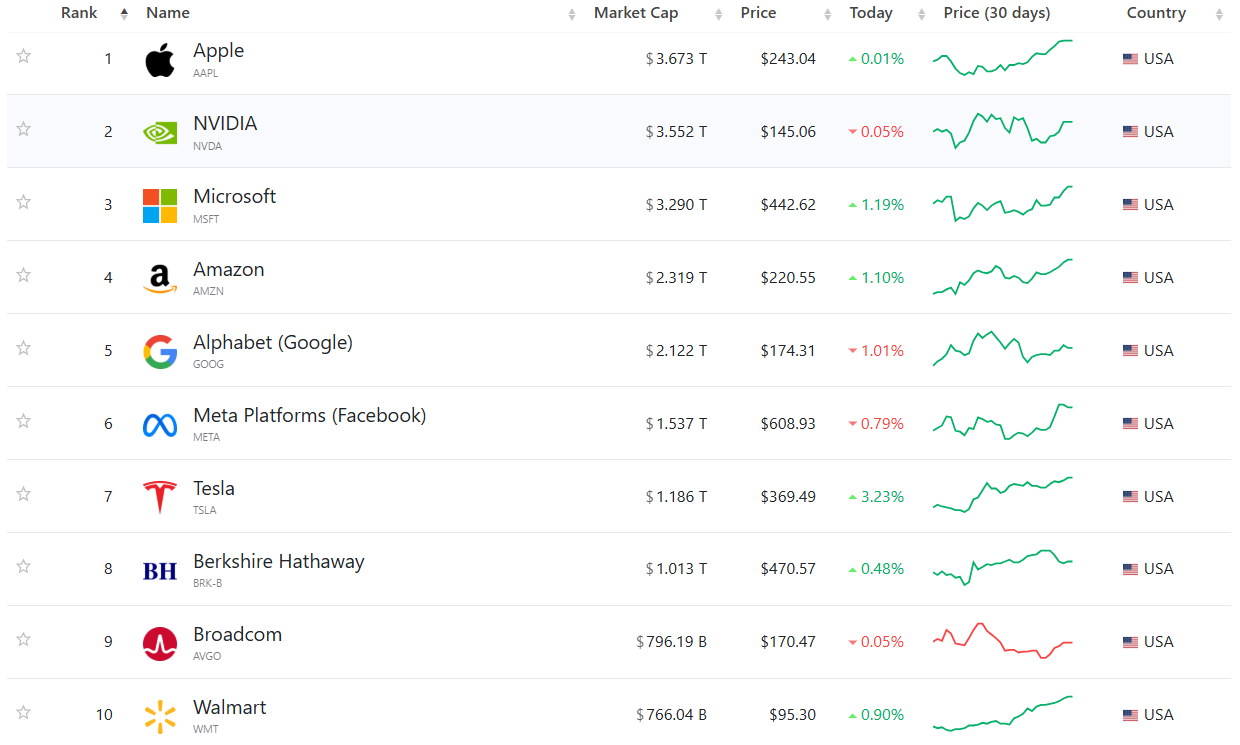Screen dimensions: 1240x745
Task: Click Broadcom's red 30-day price chart
Action: click(x=1003, y=641)
